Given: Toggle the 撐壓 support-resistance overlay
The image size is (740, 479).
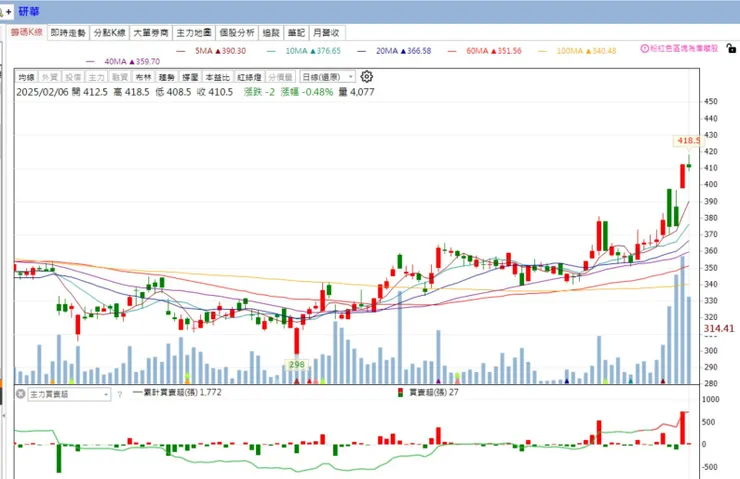Looking at the screenshot, I should click(x=190, y=77).
